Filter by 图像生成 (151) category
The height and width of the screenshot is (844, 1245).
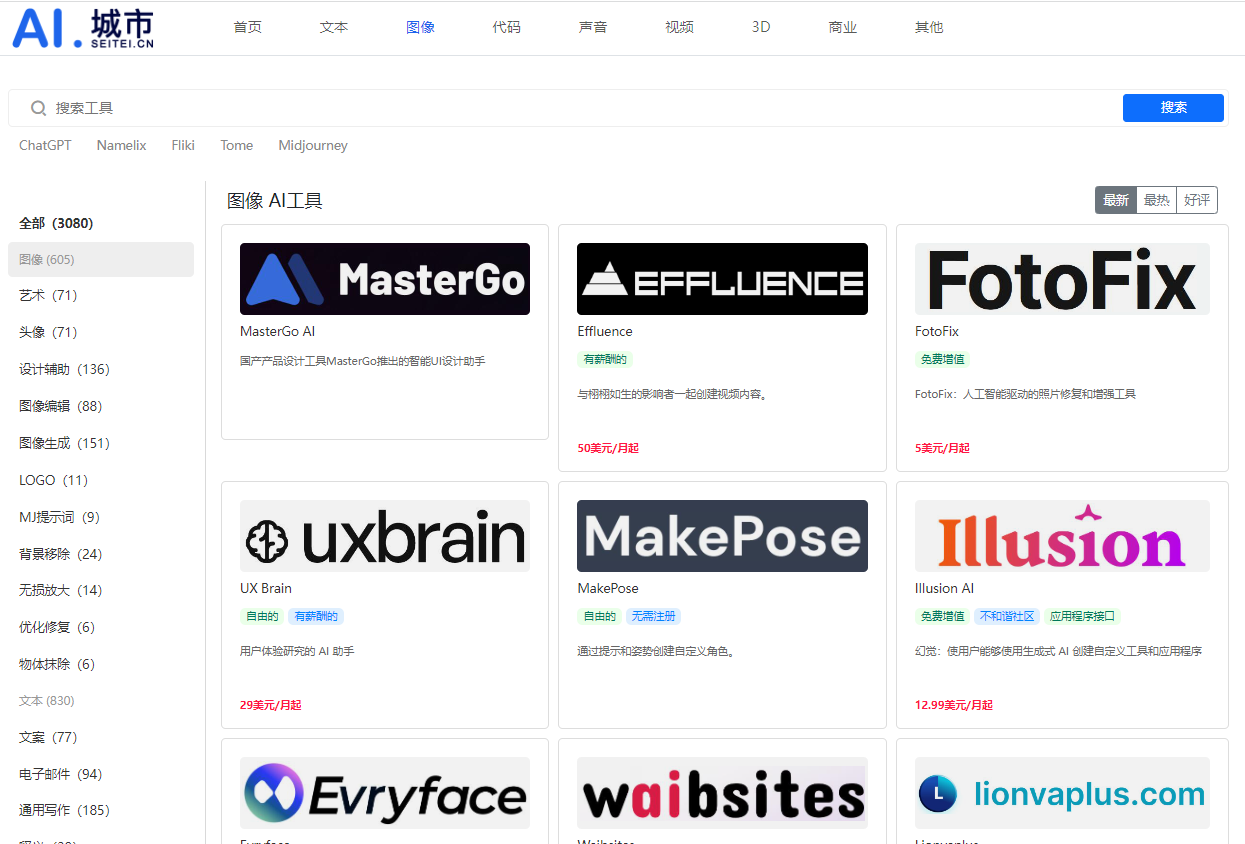[64, 443]
